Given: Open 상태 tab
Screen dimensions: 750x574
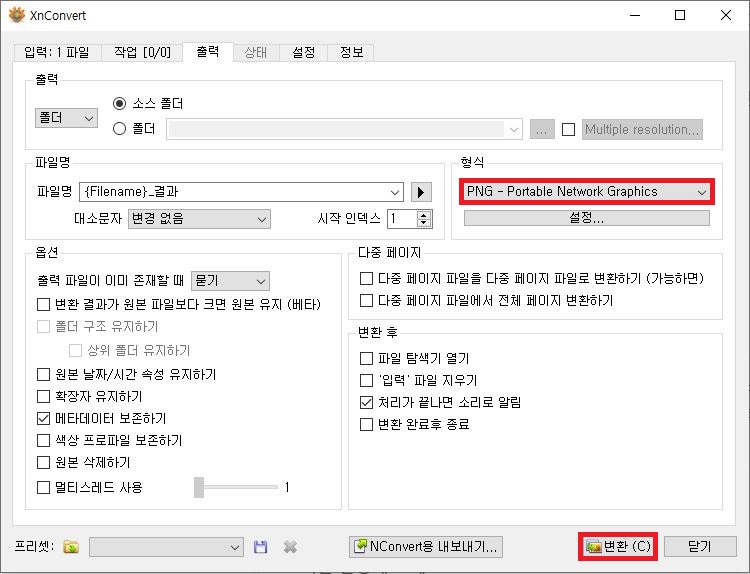Looking at the screenshot, I should point(255,52).
